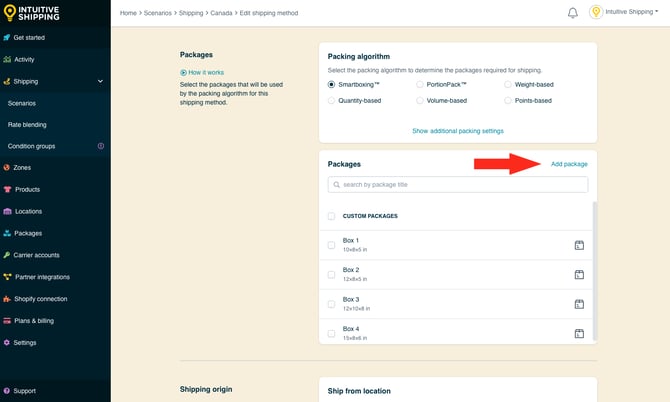Screen dimensions: 670x402
Task: Open the How it works link
Action: click(206, 73)
